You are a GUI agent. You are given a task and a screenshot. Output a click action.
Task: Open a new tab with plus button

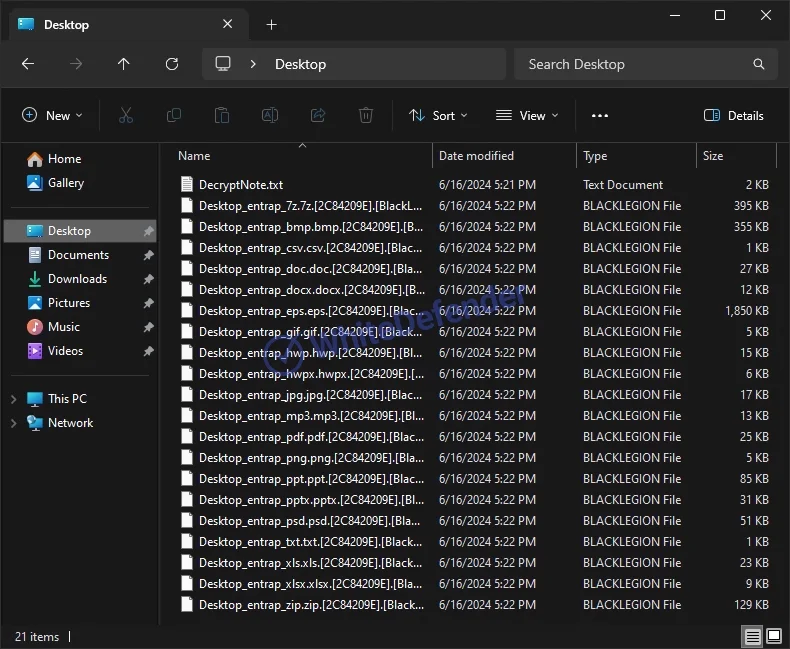[271, 24]
